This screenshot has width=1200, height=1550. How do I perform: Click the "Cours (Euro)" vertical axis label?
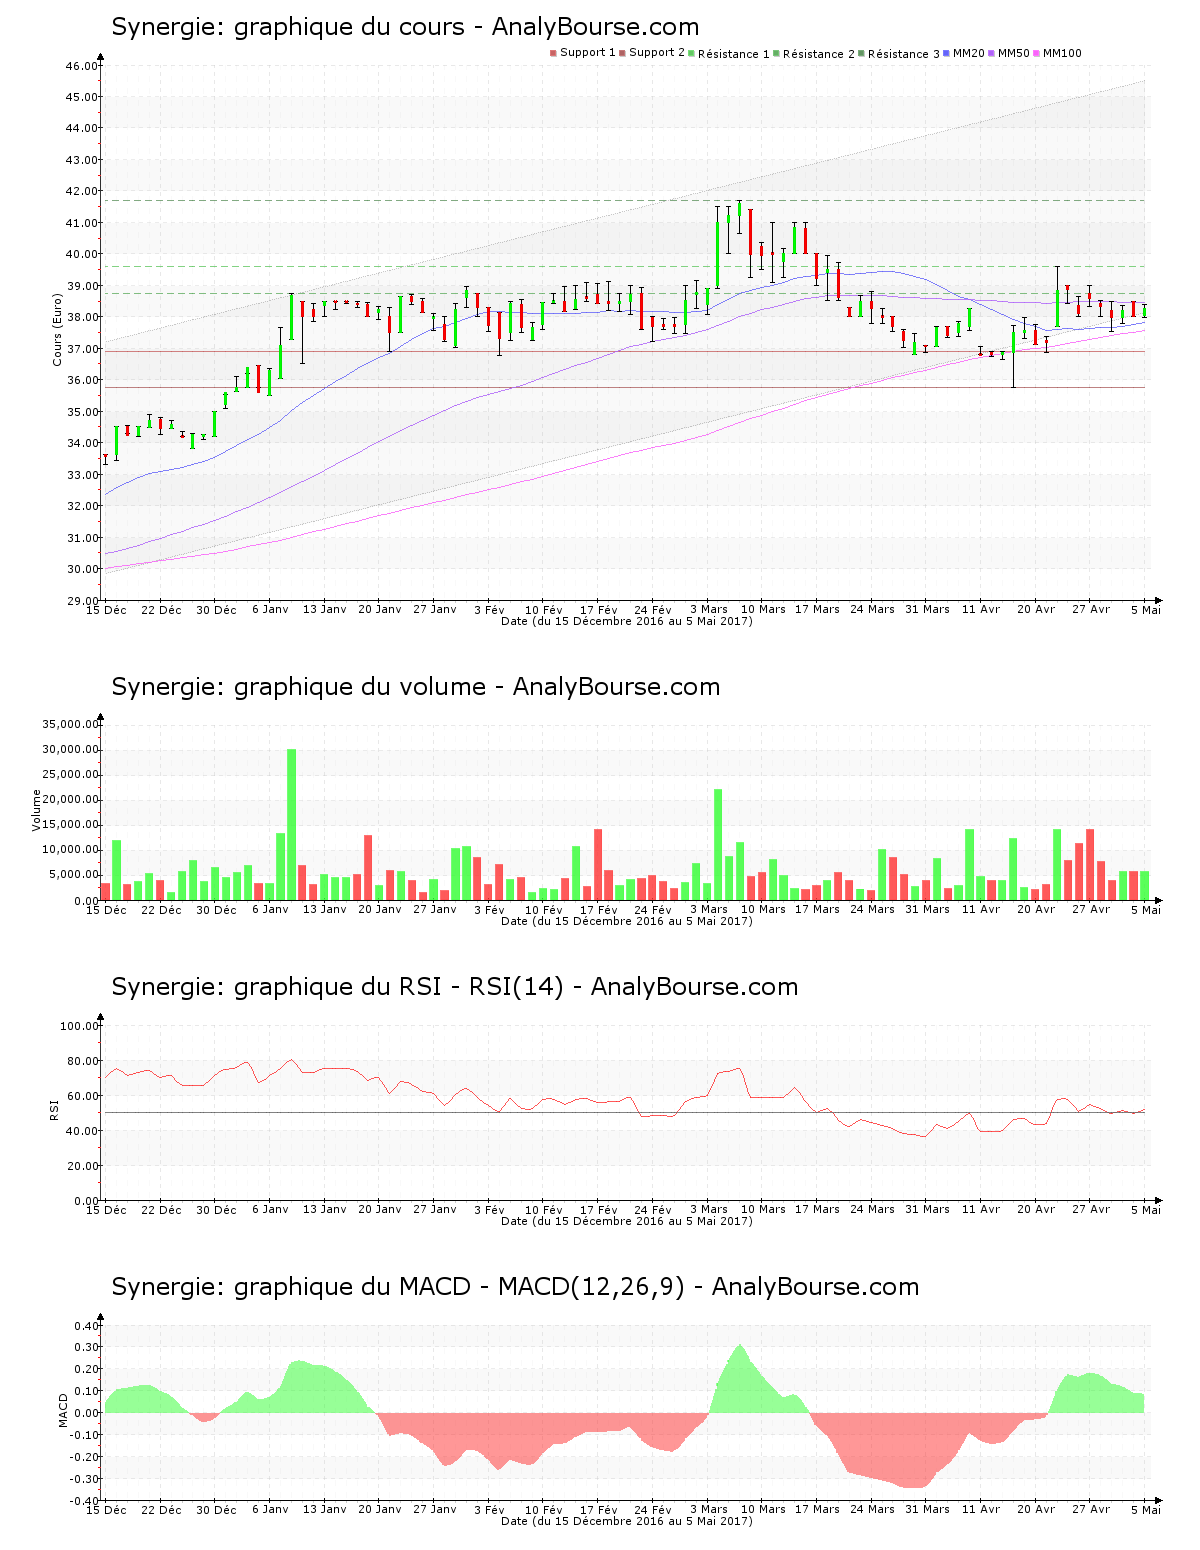[x=57, y=329]
